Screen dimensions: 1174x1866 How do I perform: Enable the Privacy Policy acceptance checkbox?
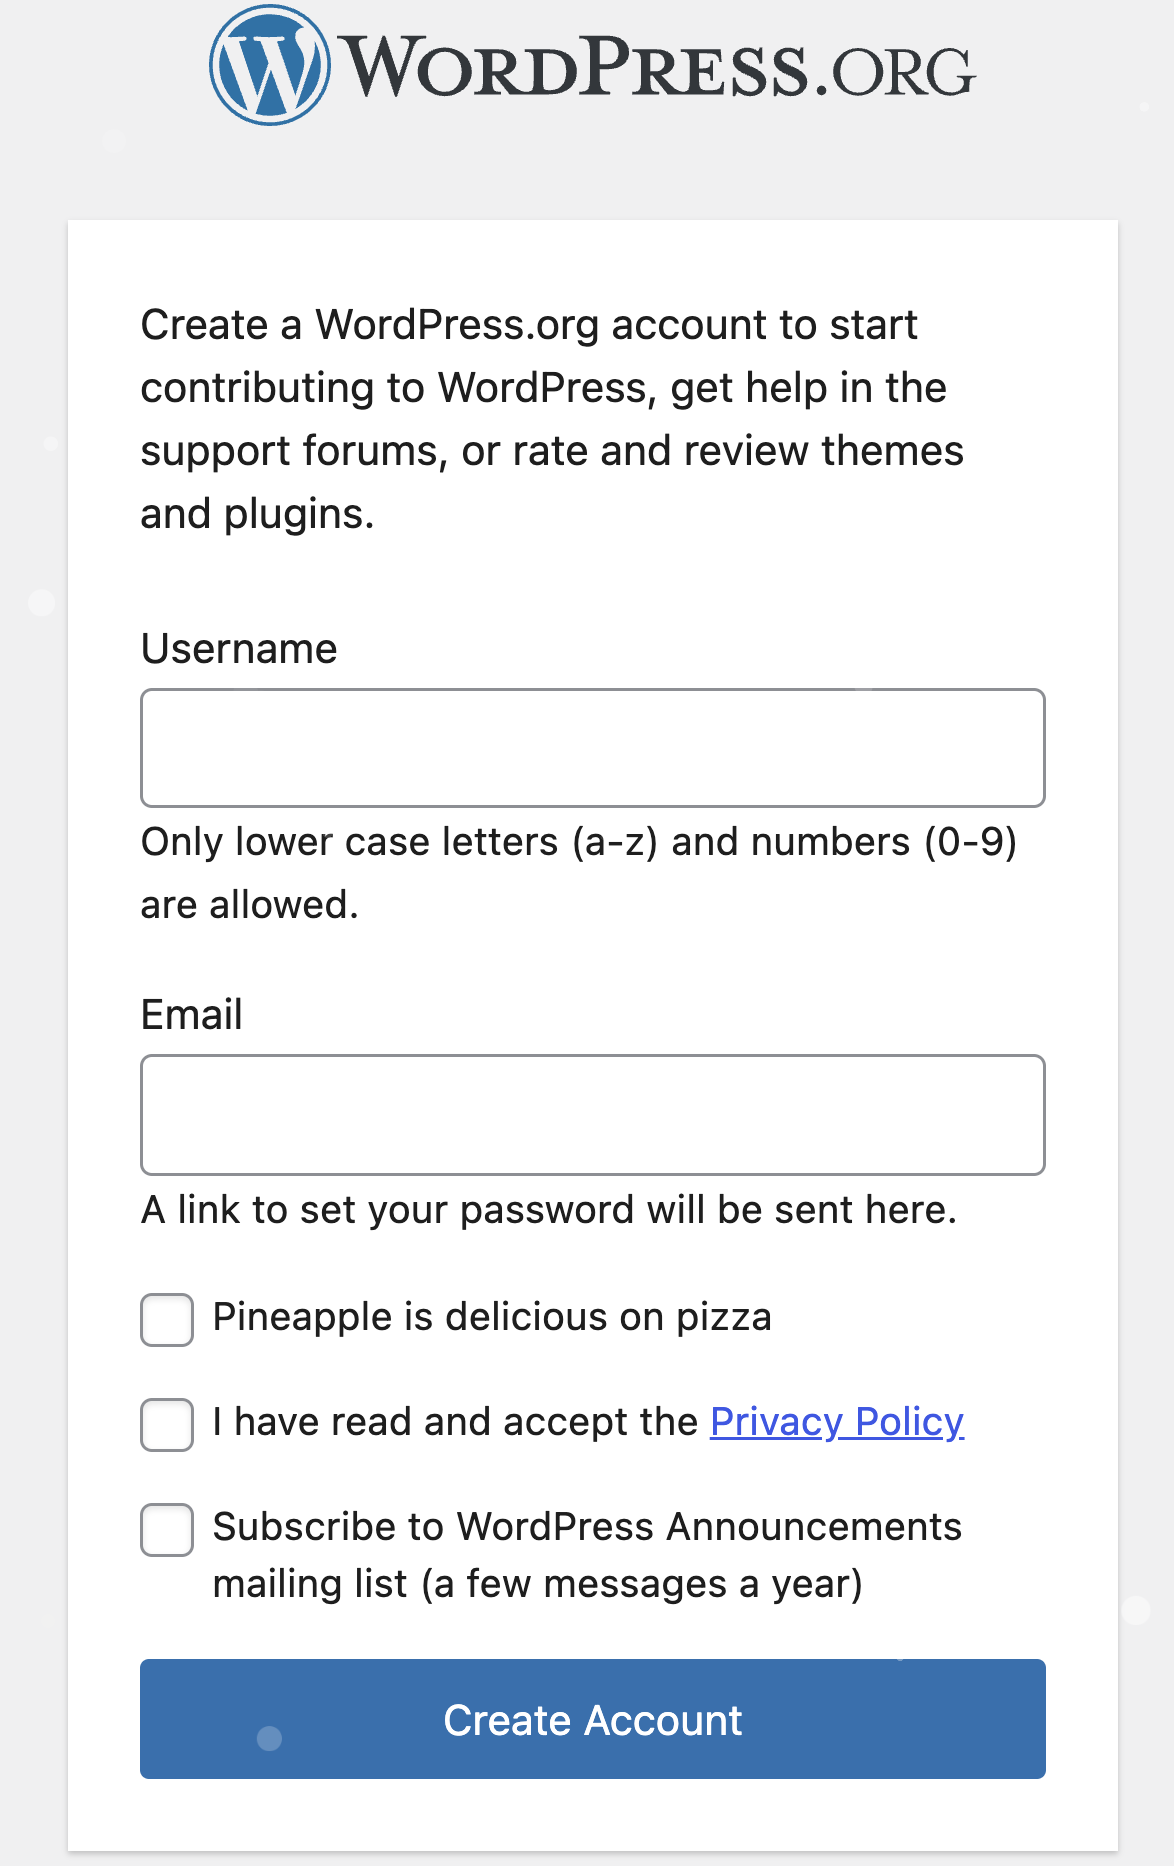(166, 1425)
